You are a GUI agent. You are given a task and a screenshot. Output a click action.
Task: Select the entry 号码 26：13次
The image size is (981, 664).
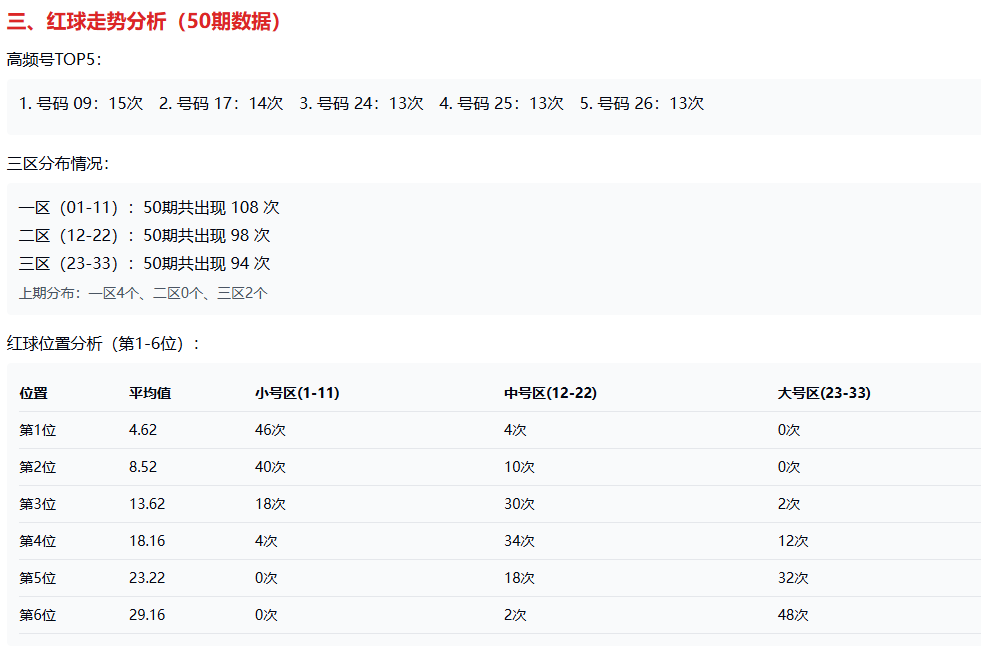pyautogui.click(x=641, y=103)
